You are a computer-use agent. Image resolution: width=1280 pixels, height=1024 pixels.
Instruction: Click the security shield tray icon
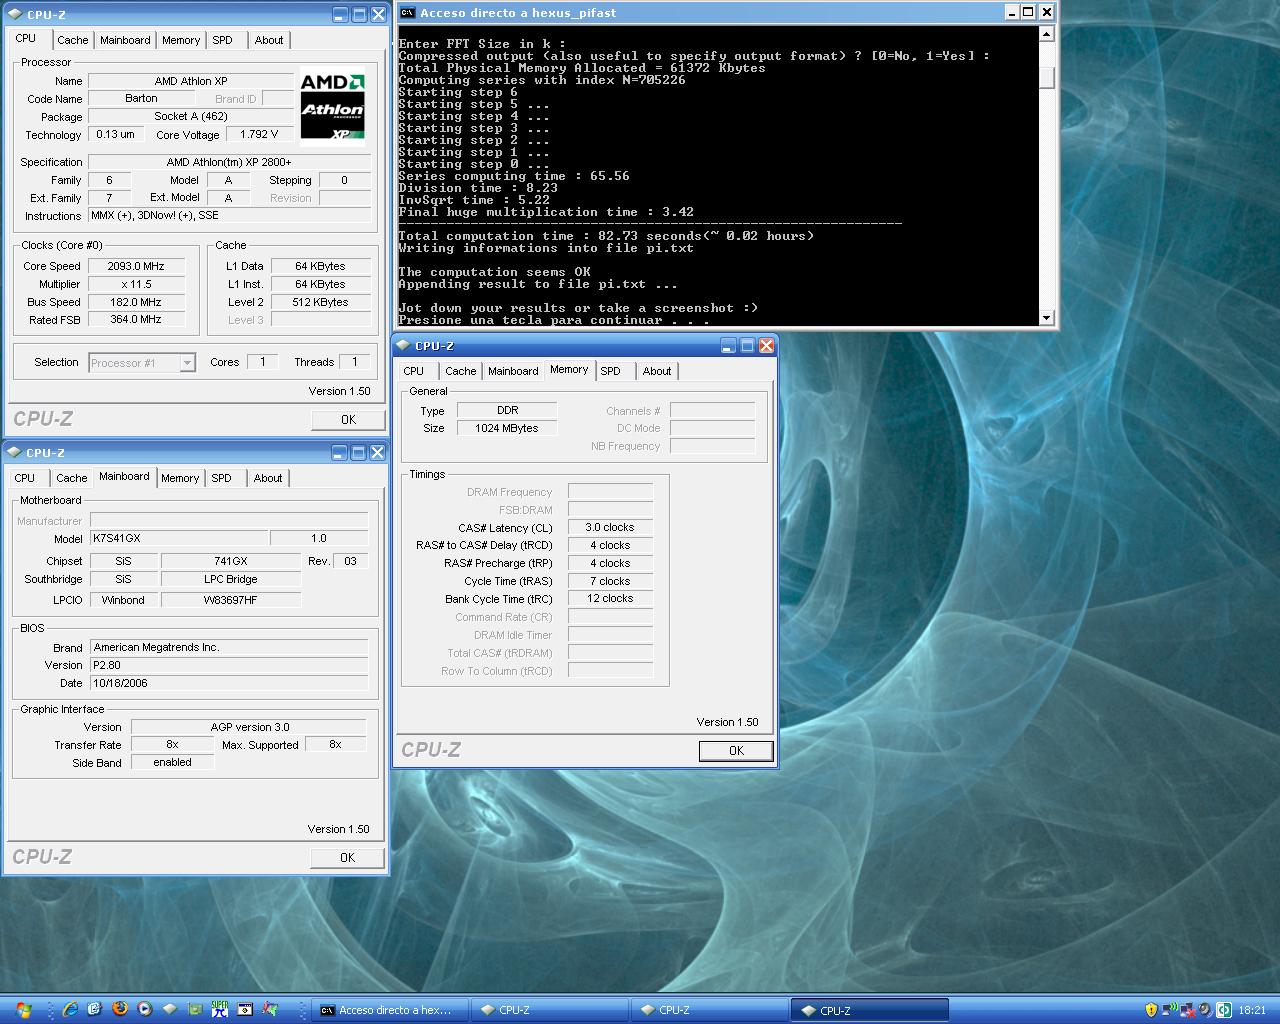click(x=1151, y=1010)
